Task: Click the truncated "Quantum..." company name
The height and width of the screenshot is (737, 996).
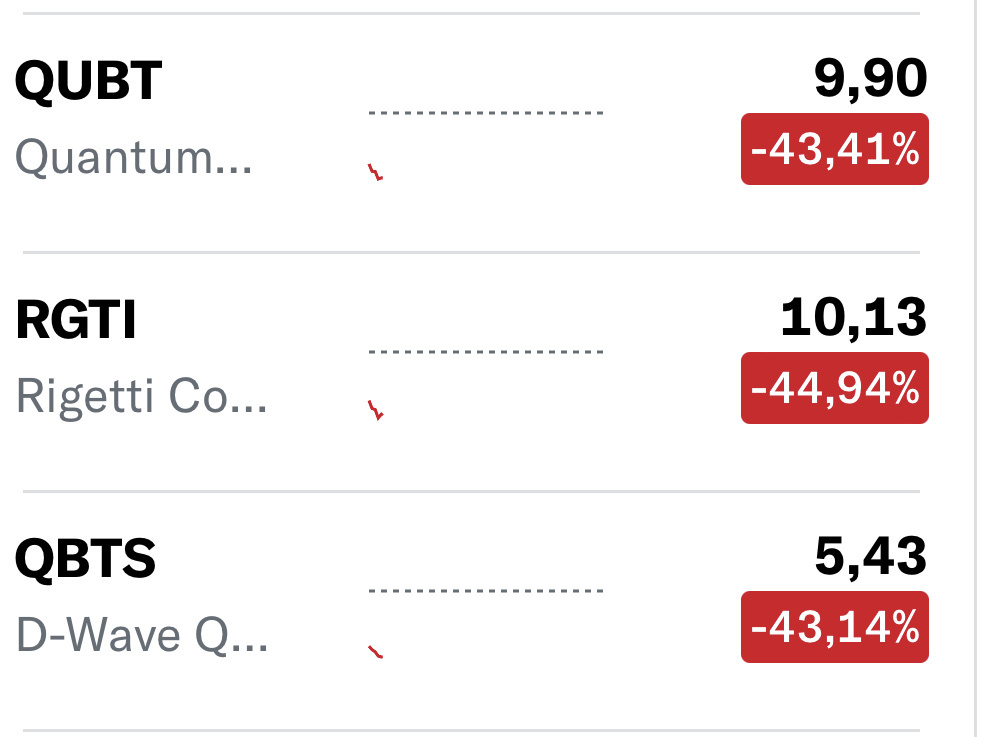Action: pos(134,158)
